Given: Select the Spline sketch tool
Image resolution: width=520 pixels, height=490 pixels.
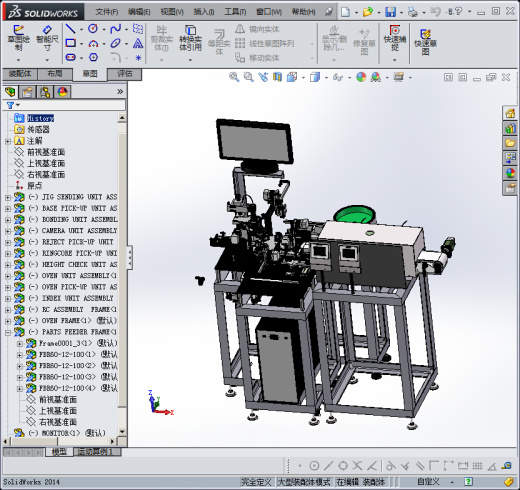Looking at the screenshot, I should (x=115, y=29).
